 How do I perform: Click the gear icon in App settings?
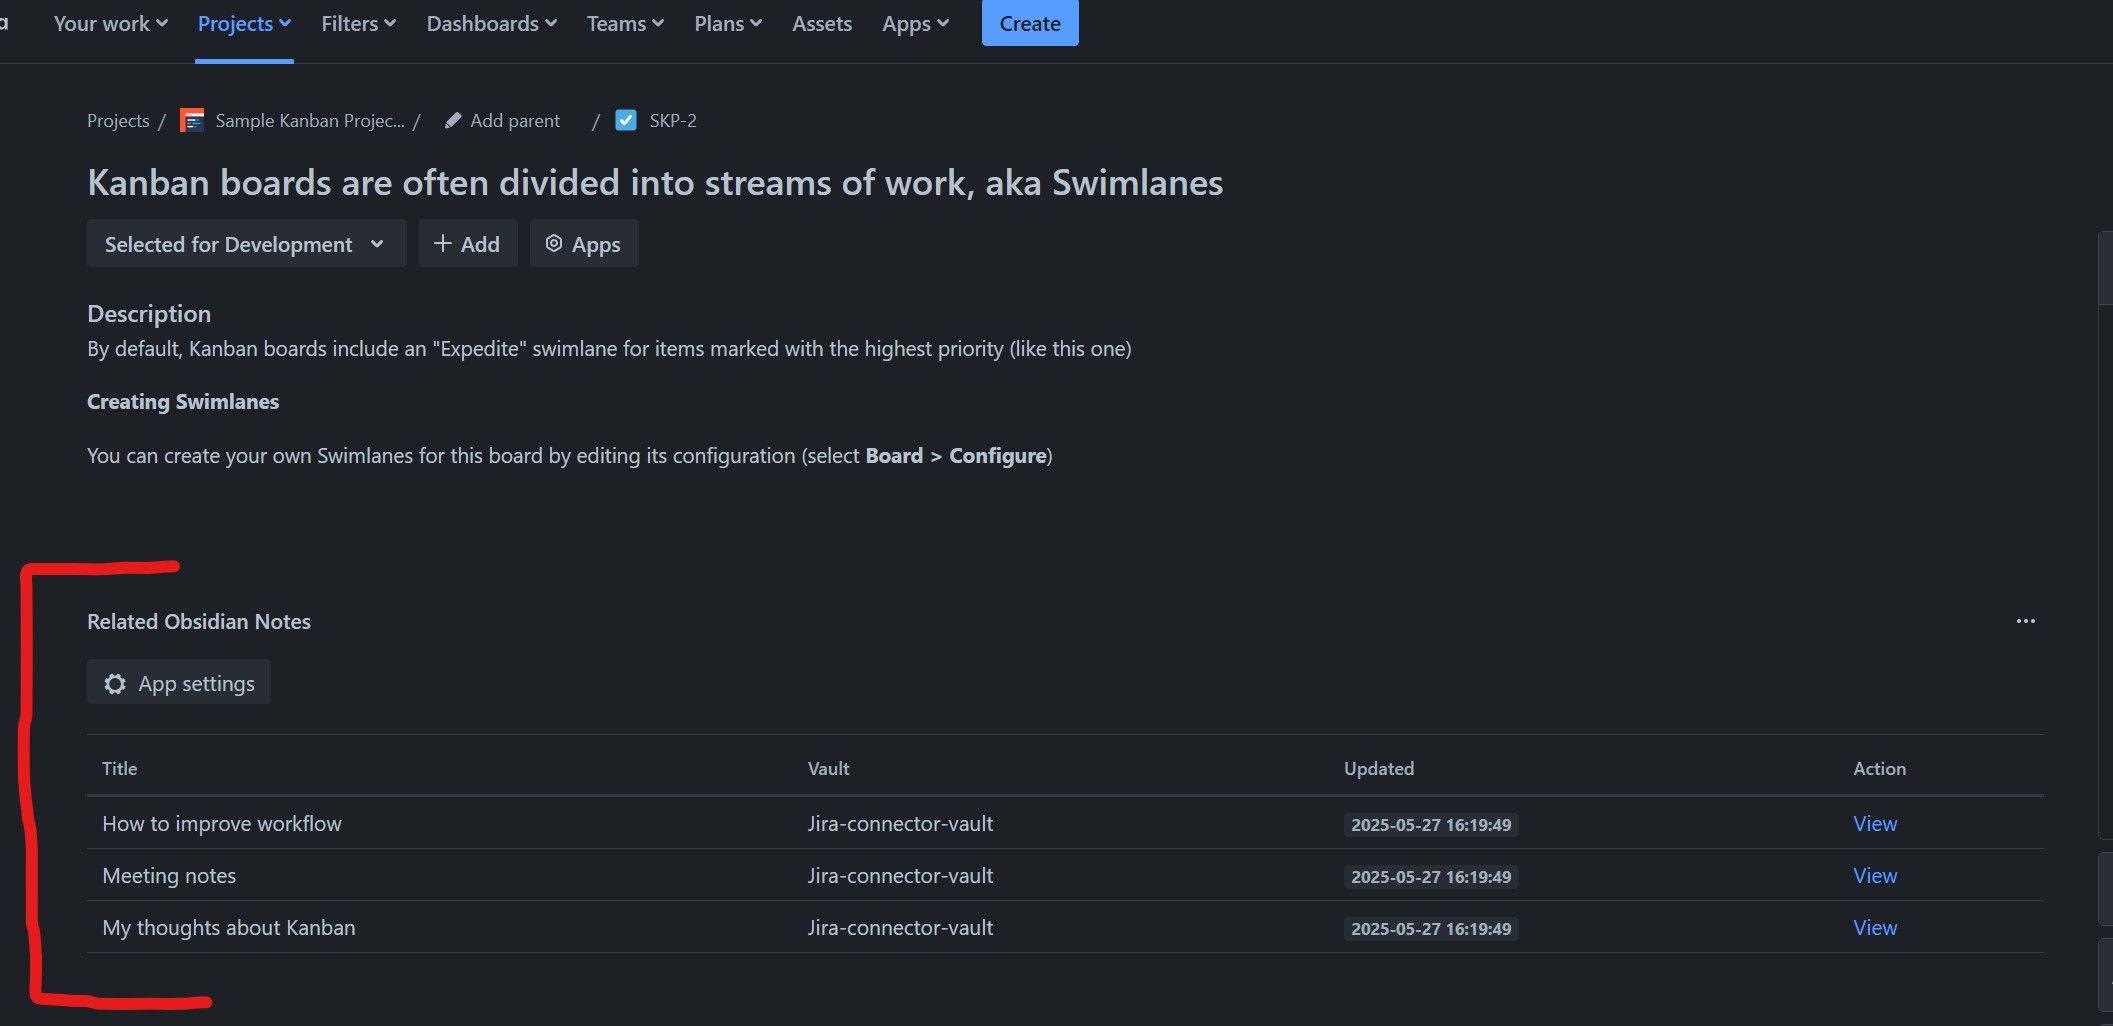(115, 684)
